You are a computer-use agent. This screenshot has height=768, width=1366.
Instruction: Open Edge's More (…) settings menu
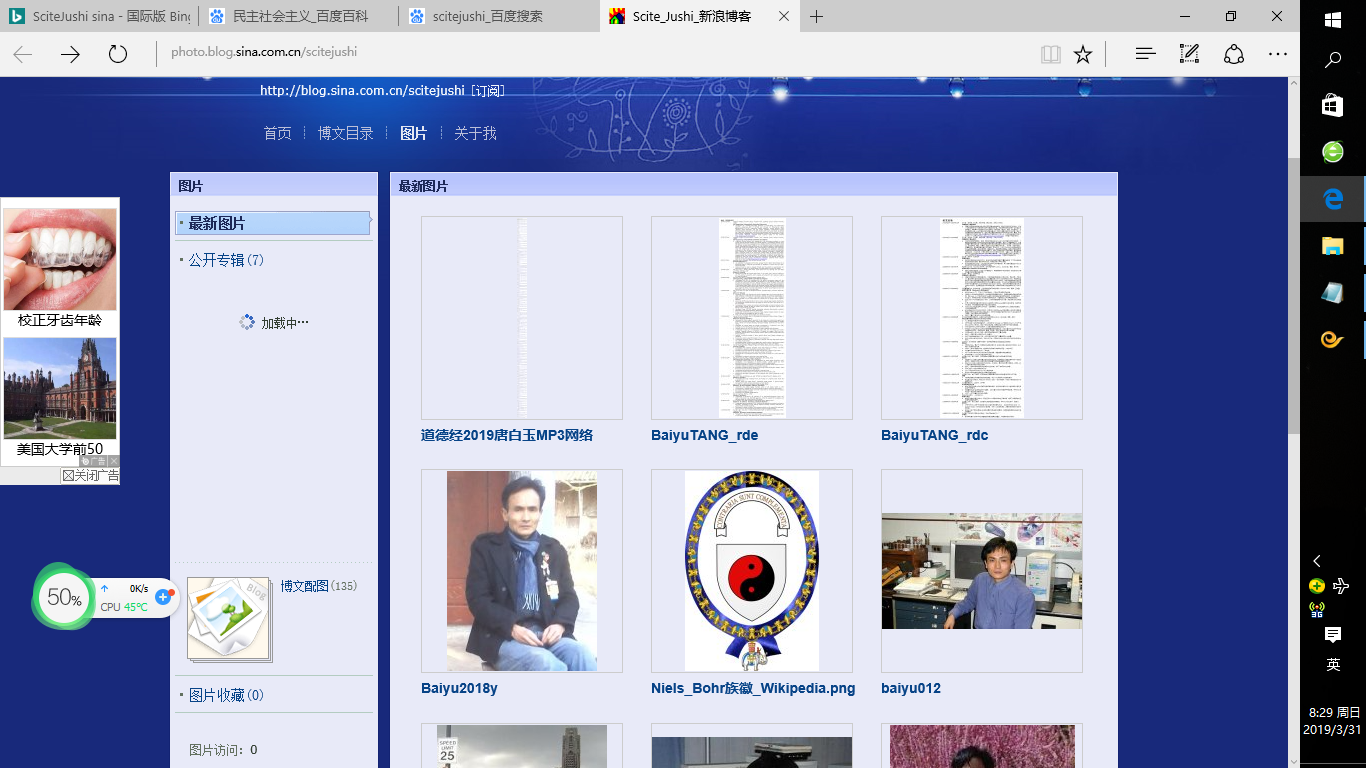[1278, 55]
